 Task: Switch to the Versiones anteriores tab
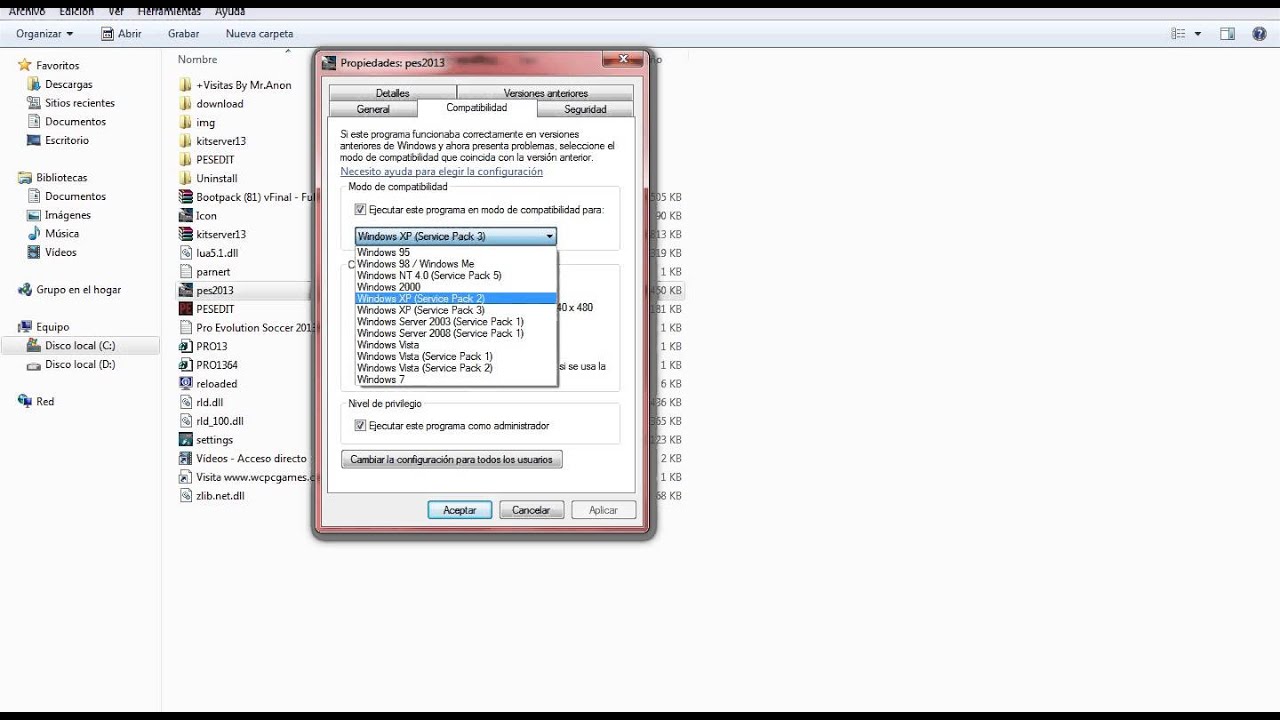545,93
